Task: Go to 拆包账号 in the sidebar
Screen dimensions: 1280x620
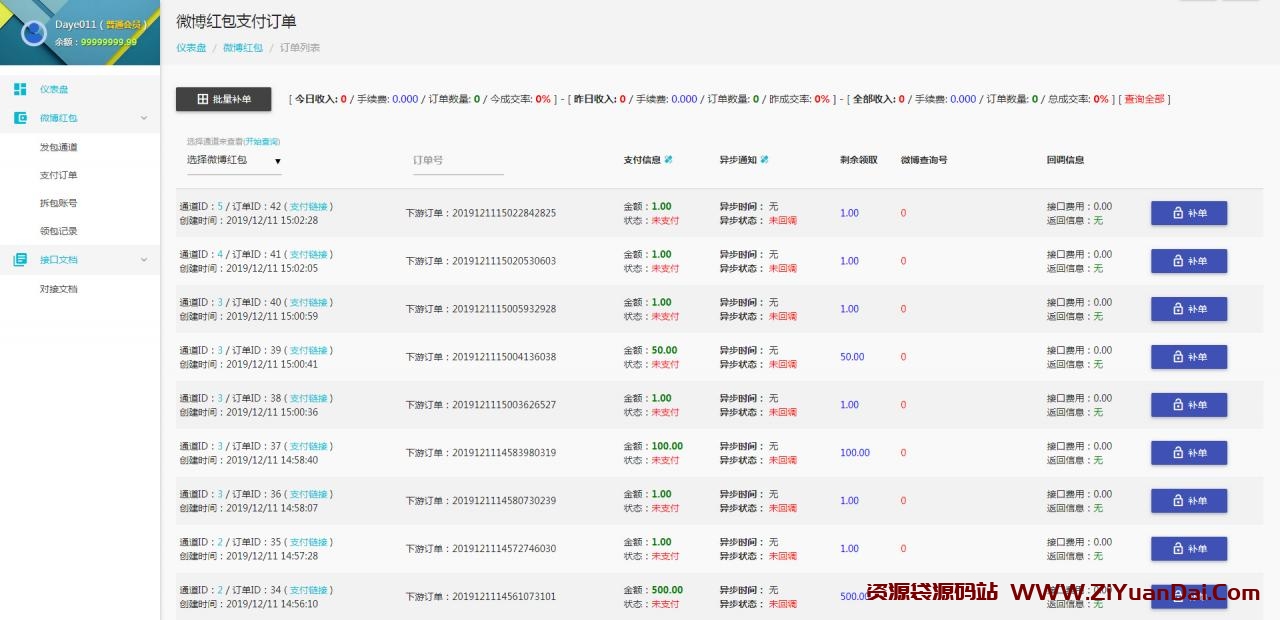Action: point(59,203)
